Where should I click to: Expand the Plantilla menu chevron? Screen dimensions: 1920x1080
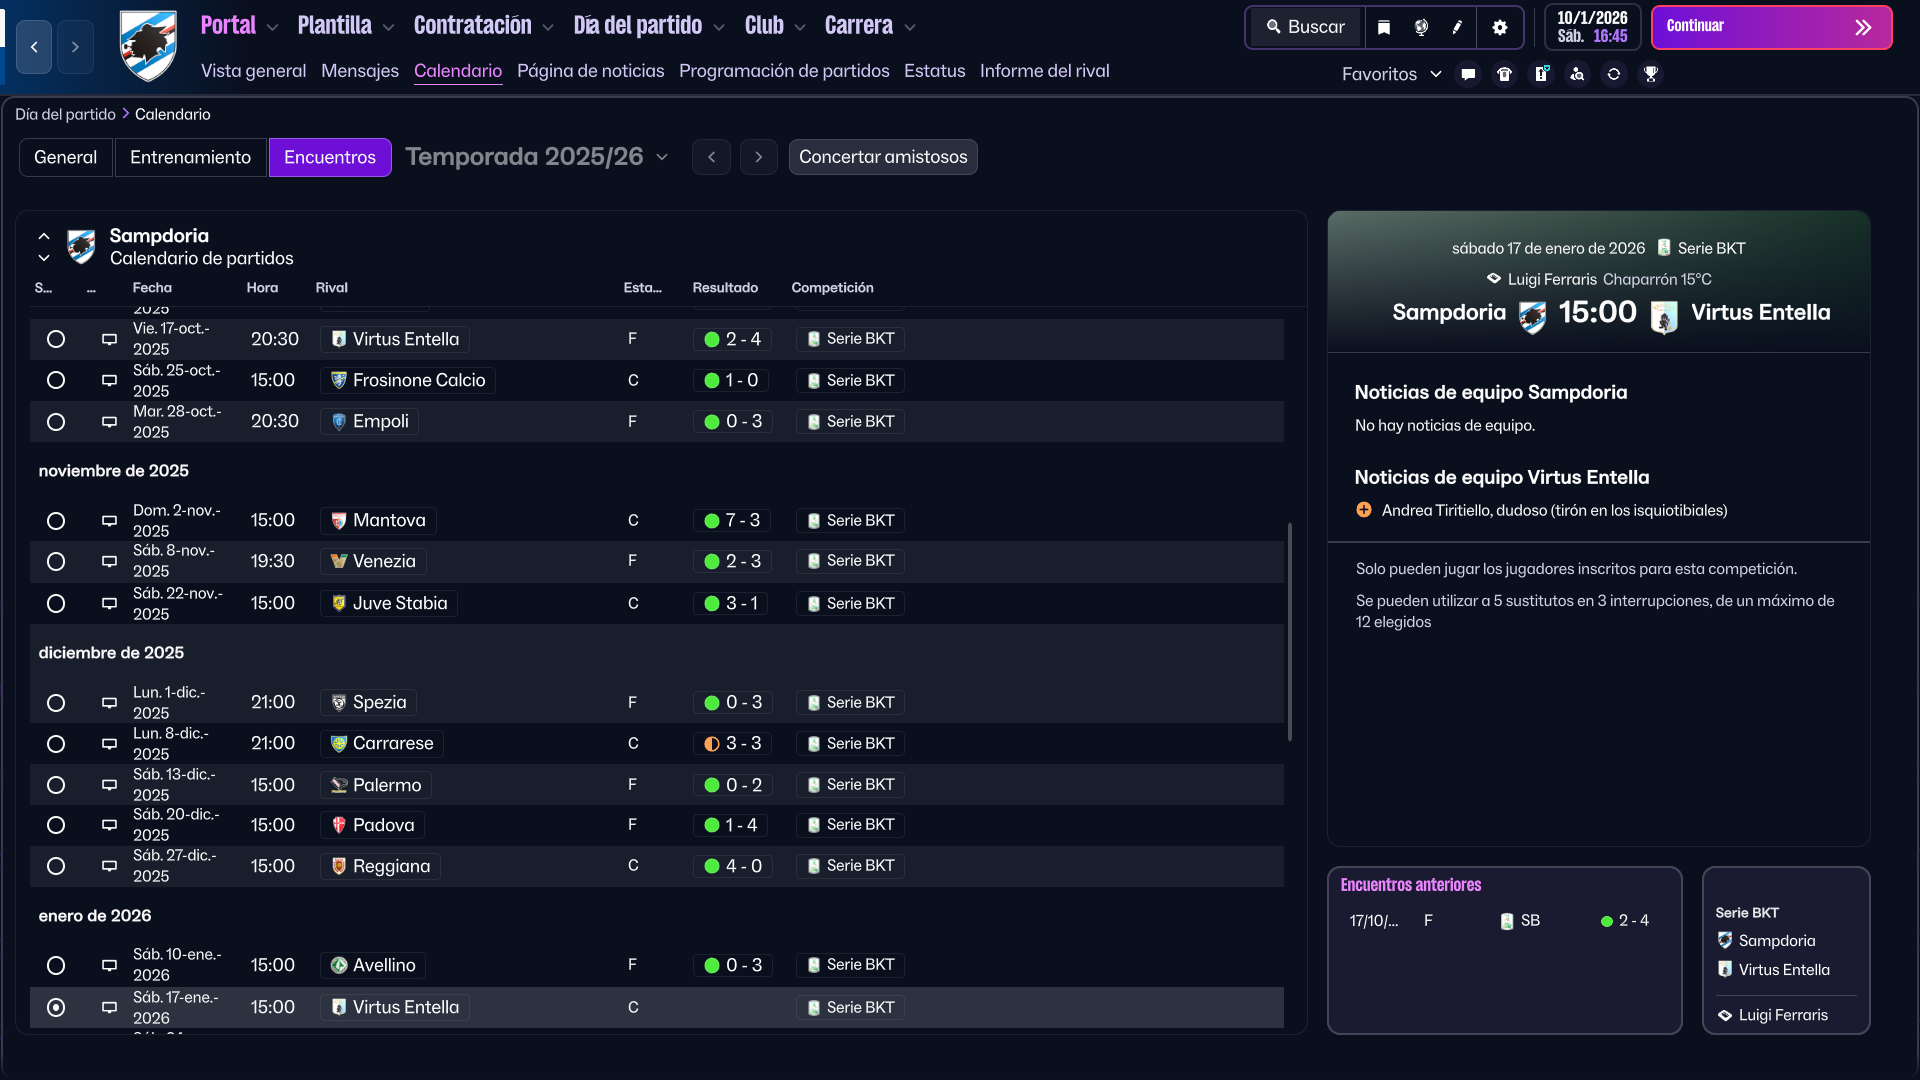click(x=388, y=27)
